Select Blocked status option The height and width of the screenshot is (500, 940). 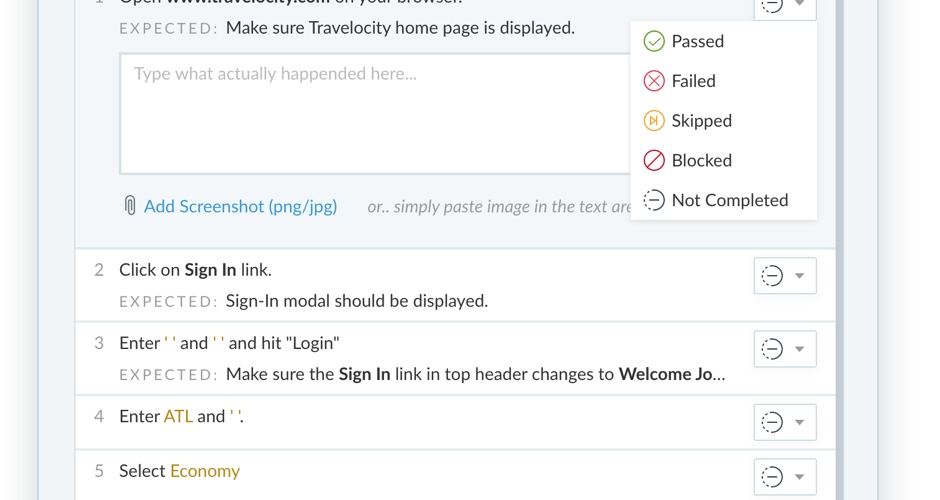(x=701, y=160)
